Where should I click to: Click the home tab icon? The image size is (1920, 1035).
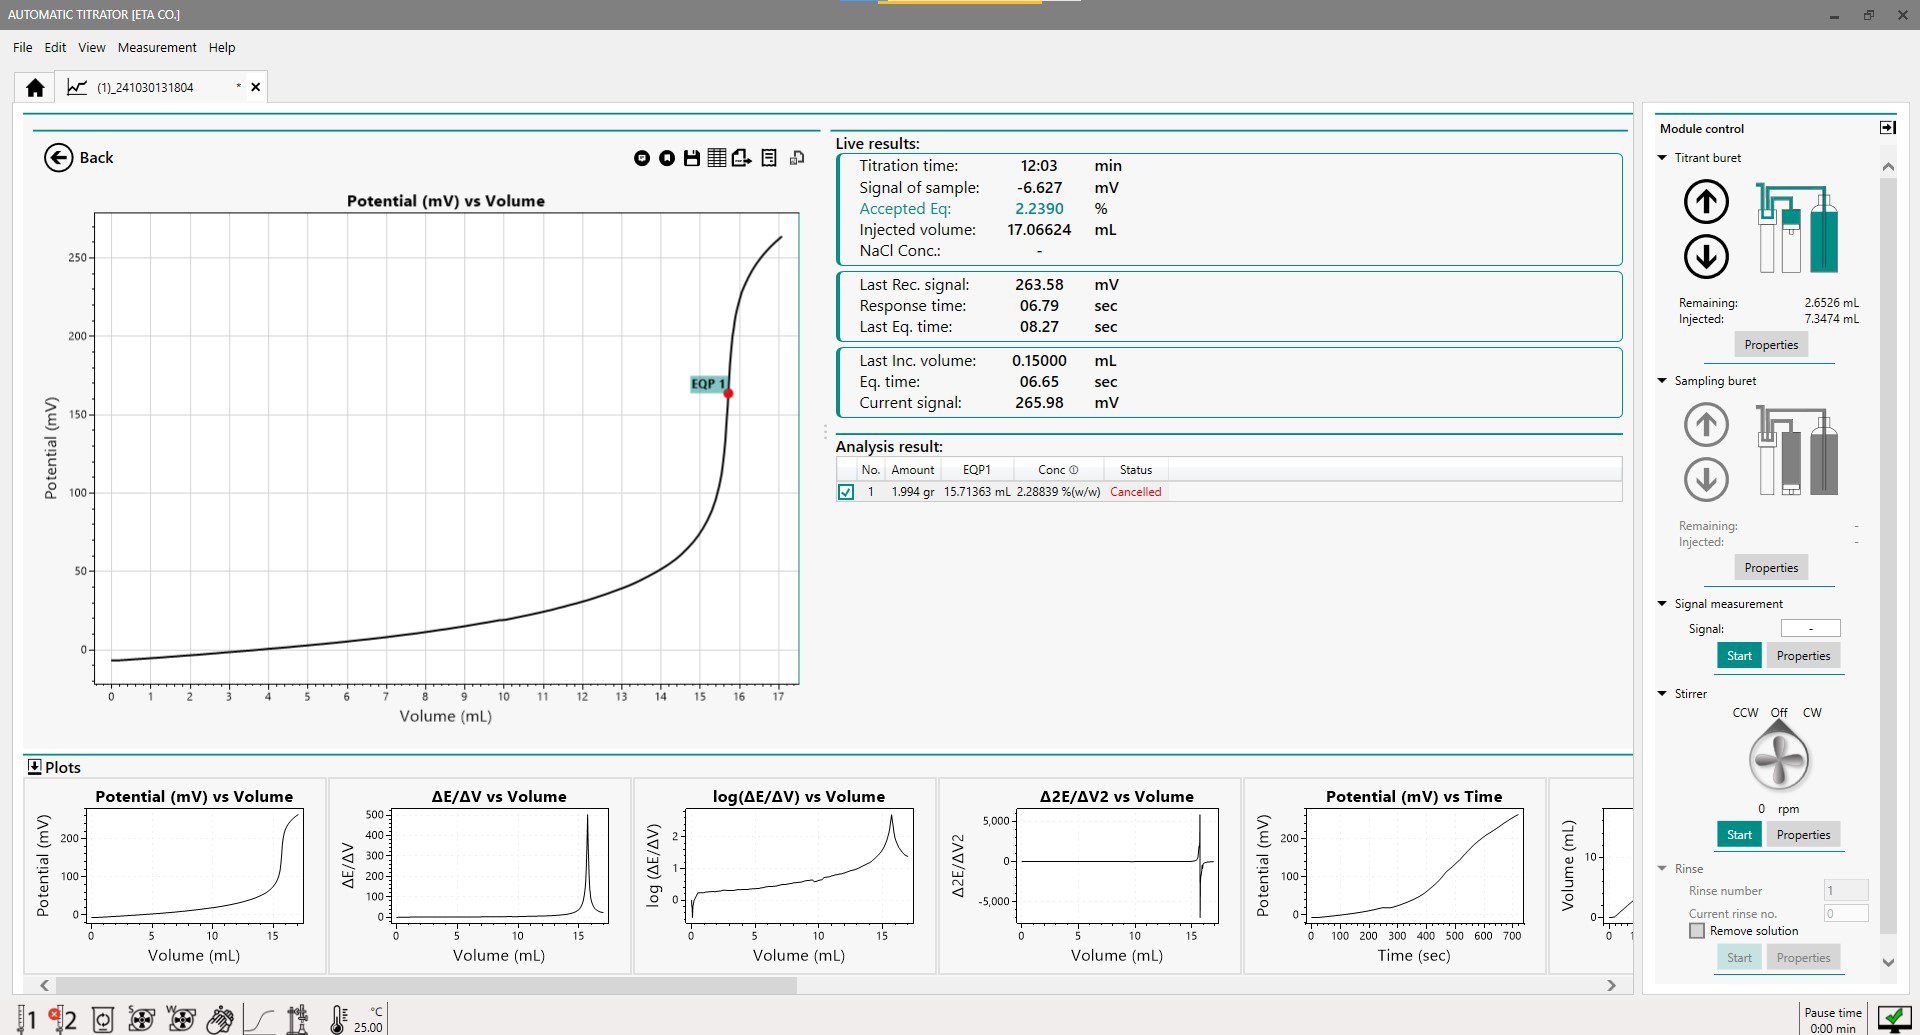(35, 88)
